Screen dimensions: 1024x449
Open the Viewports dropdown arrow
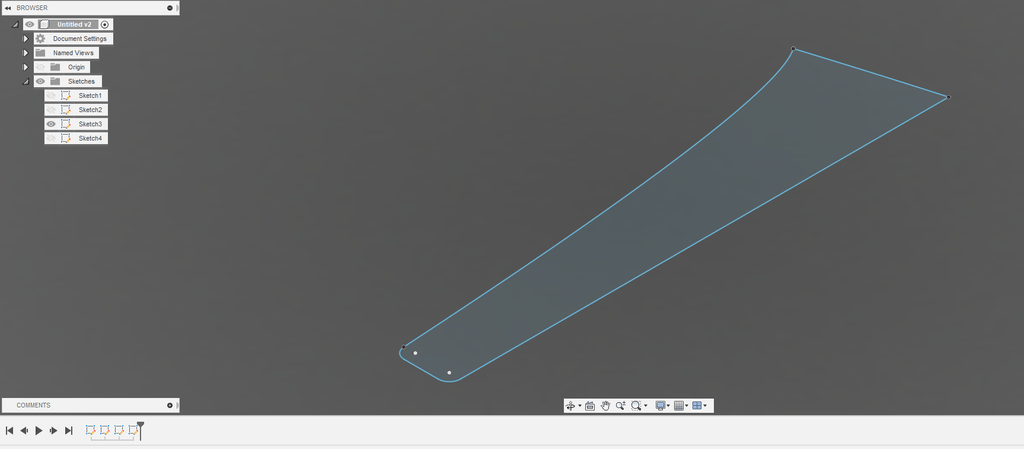point(705,406)
